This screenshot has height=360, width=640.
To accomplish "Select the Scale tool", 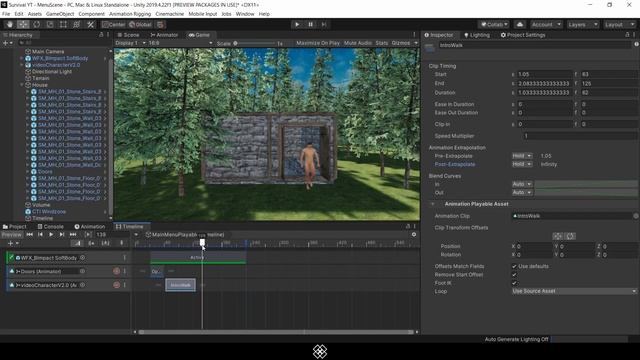I will [x=50, y=24].
